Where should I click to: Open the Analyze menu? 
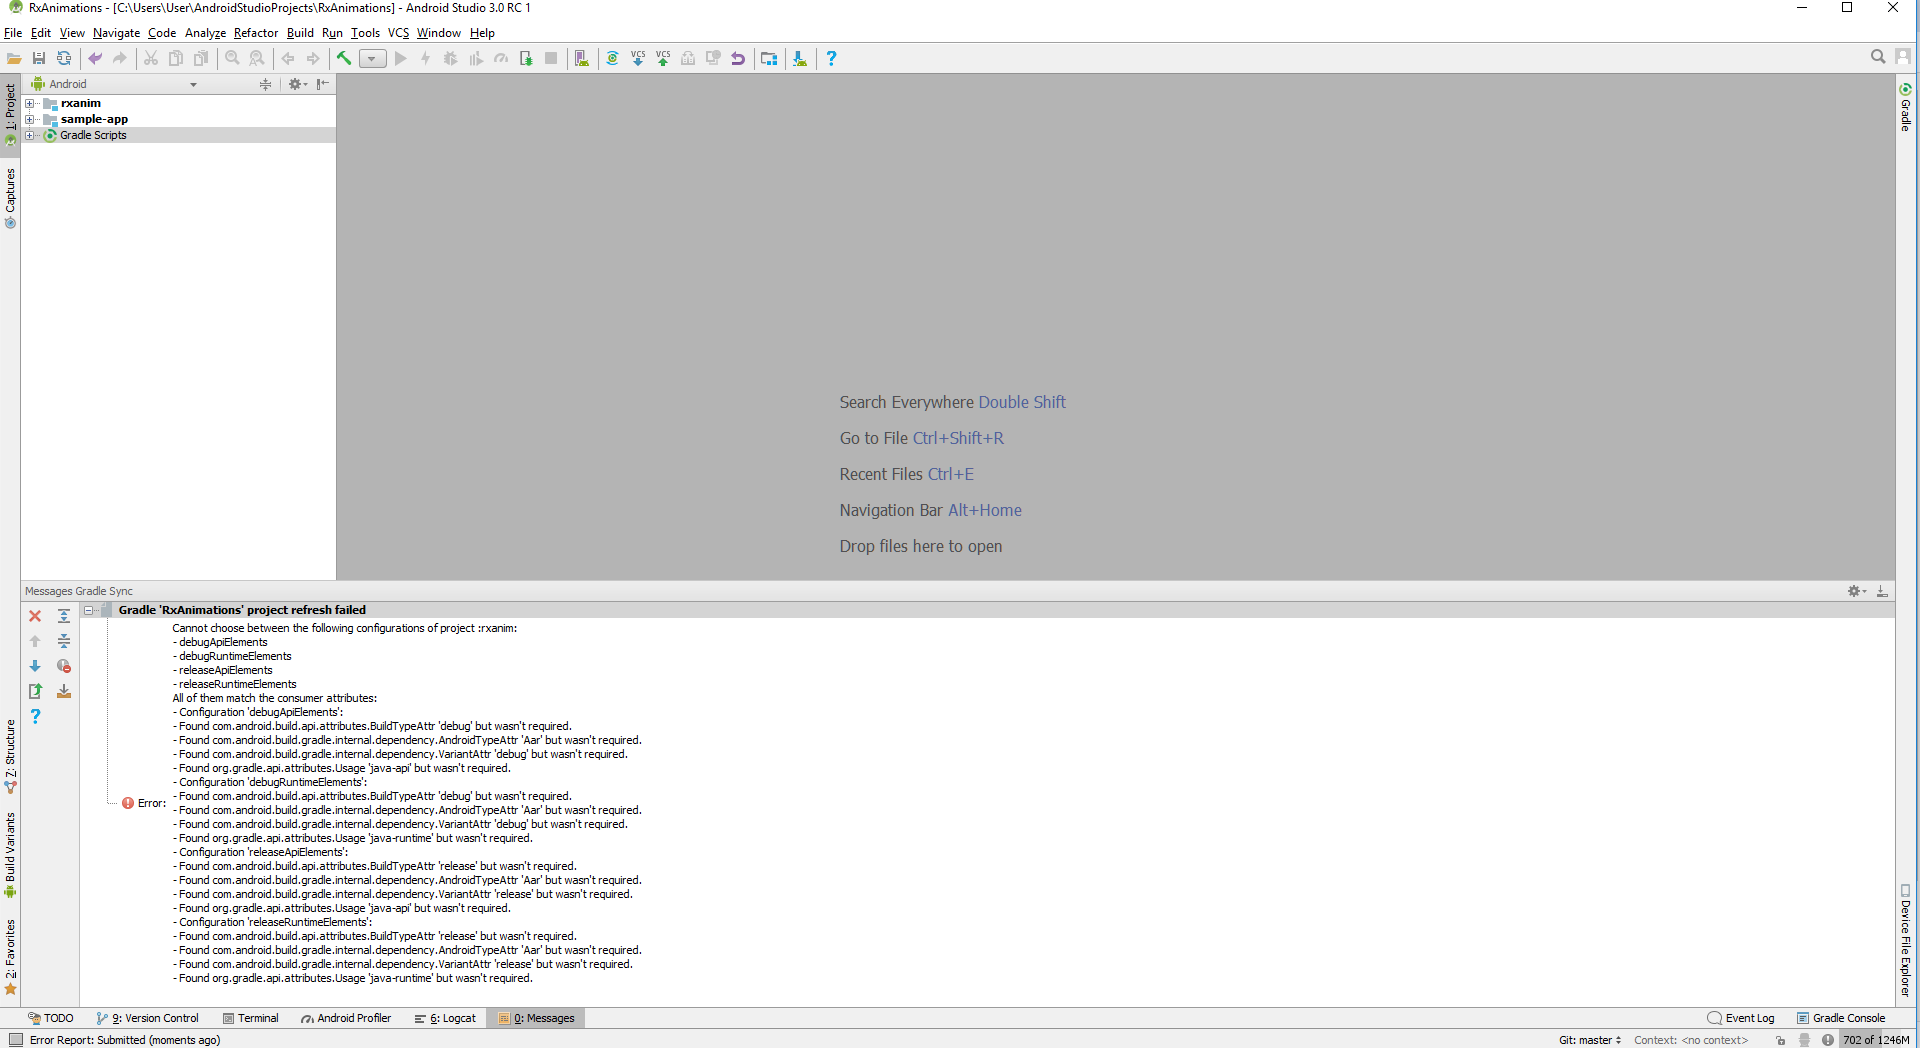tap(205, 33)
